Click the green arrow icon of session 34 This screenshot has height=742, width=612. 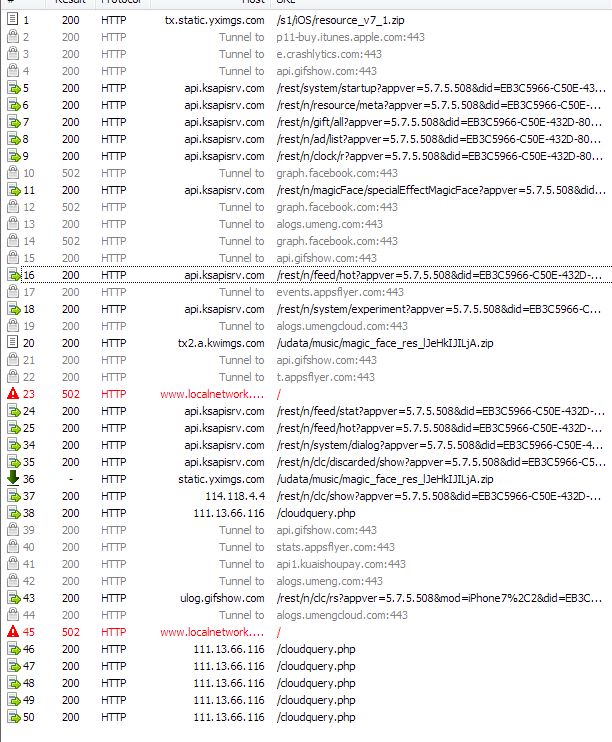[x=14, y=445]
